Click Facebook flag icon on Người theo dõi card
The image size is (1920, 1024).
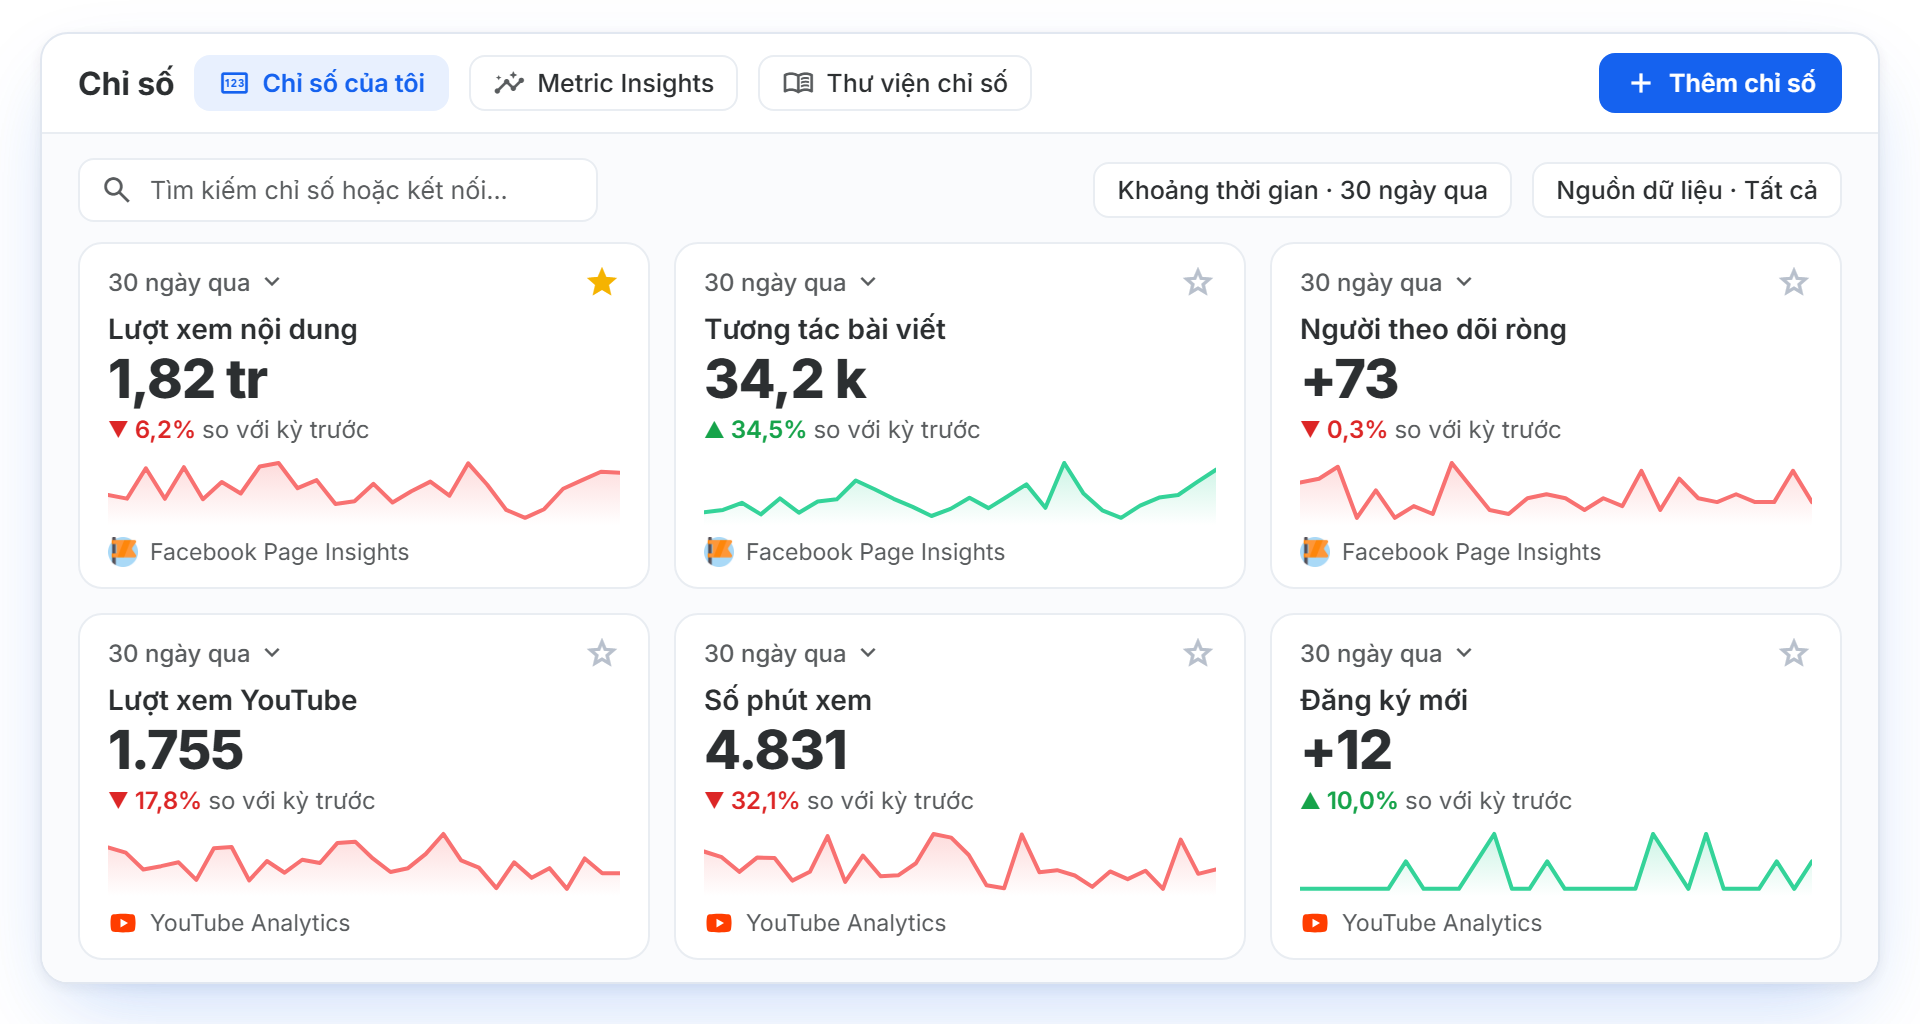[1315, 551]
